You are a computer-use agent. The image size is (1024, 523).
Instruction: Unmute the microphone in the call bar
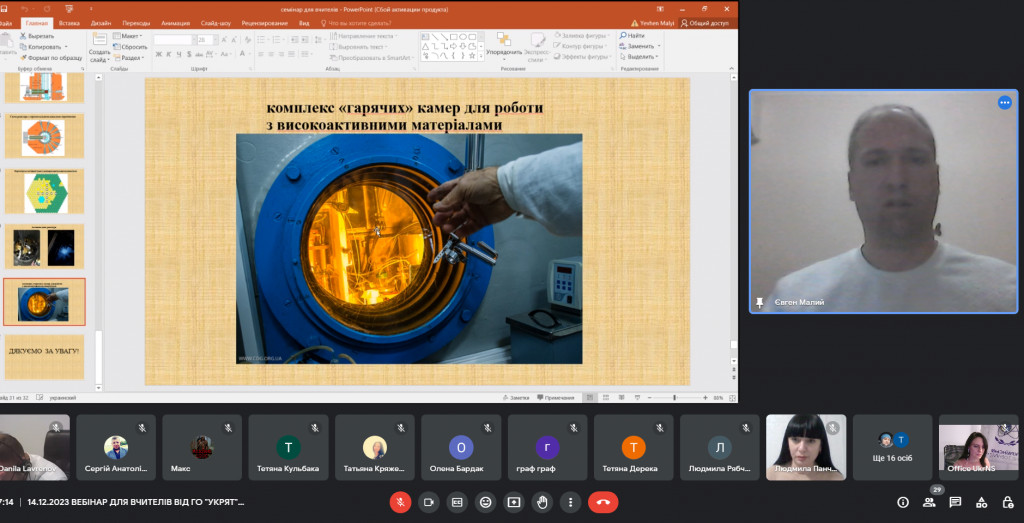(400, 501)
